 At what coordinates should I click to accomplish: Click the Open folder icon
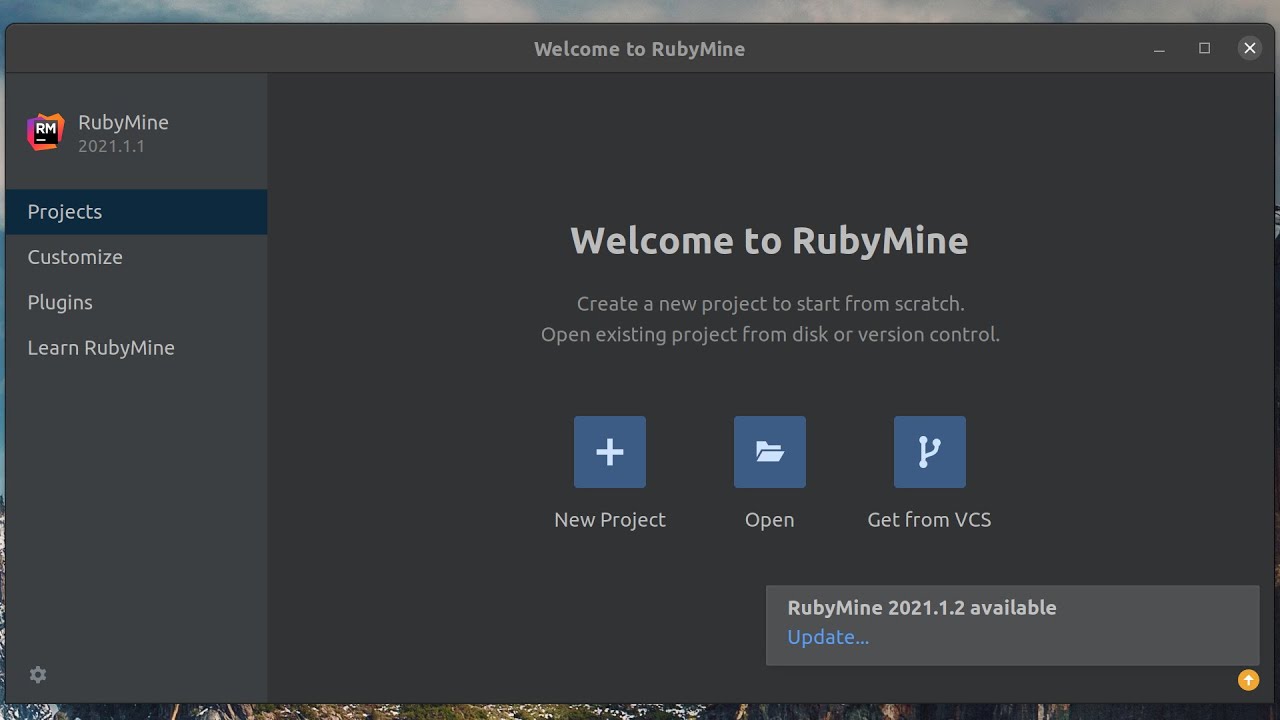770,452
